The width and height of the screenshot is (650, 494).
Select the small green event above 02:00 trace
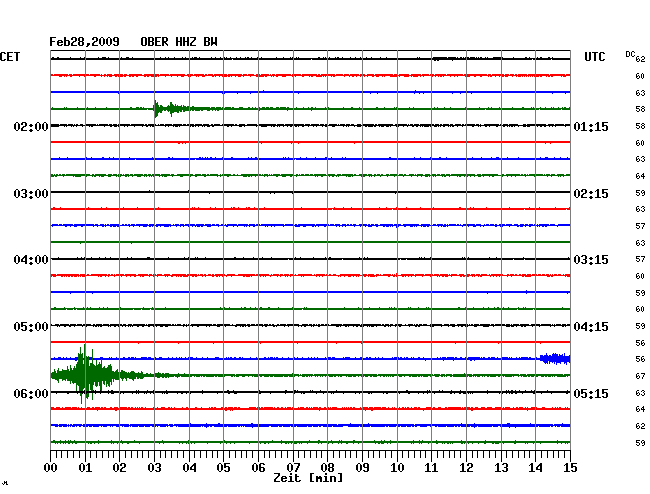click(170, 109)
